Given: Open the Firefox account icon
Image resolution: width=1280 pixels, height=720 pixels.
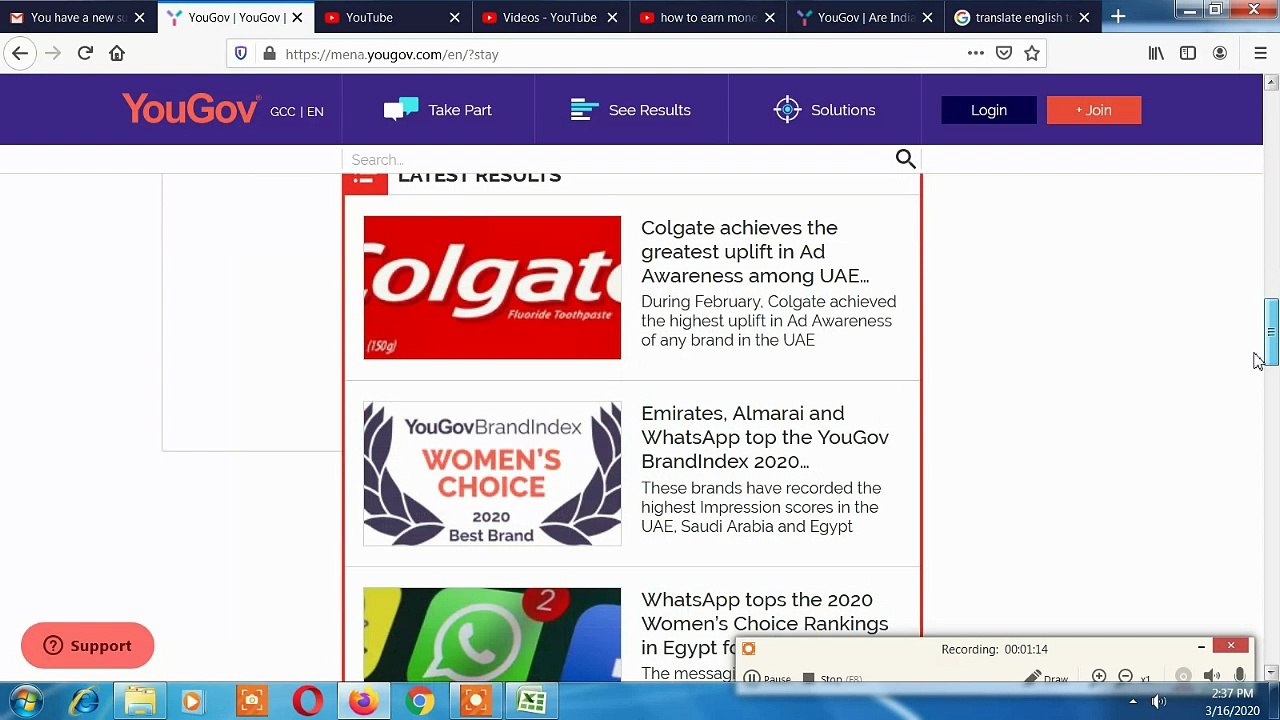Looking at the screenshot, I should pyautogui.click(x=1220, y=53).
